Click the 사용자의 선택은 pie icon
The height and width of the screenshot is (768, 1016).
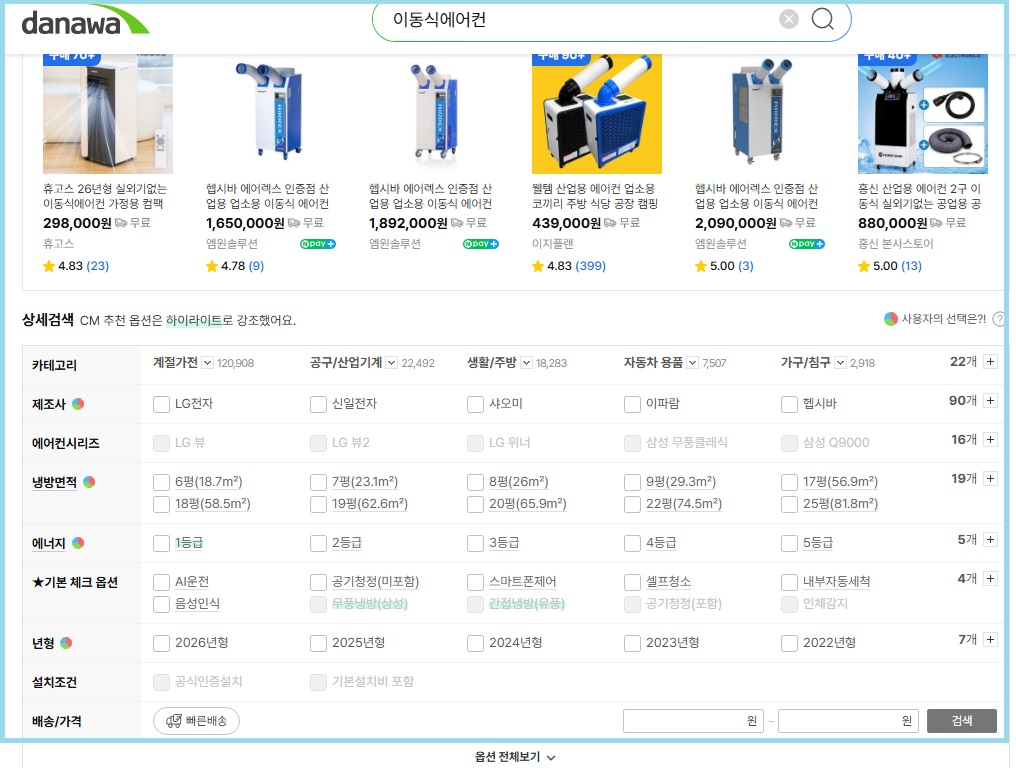891,318
